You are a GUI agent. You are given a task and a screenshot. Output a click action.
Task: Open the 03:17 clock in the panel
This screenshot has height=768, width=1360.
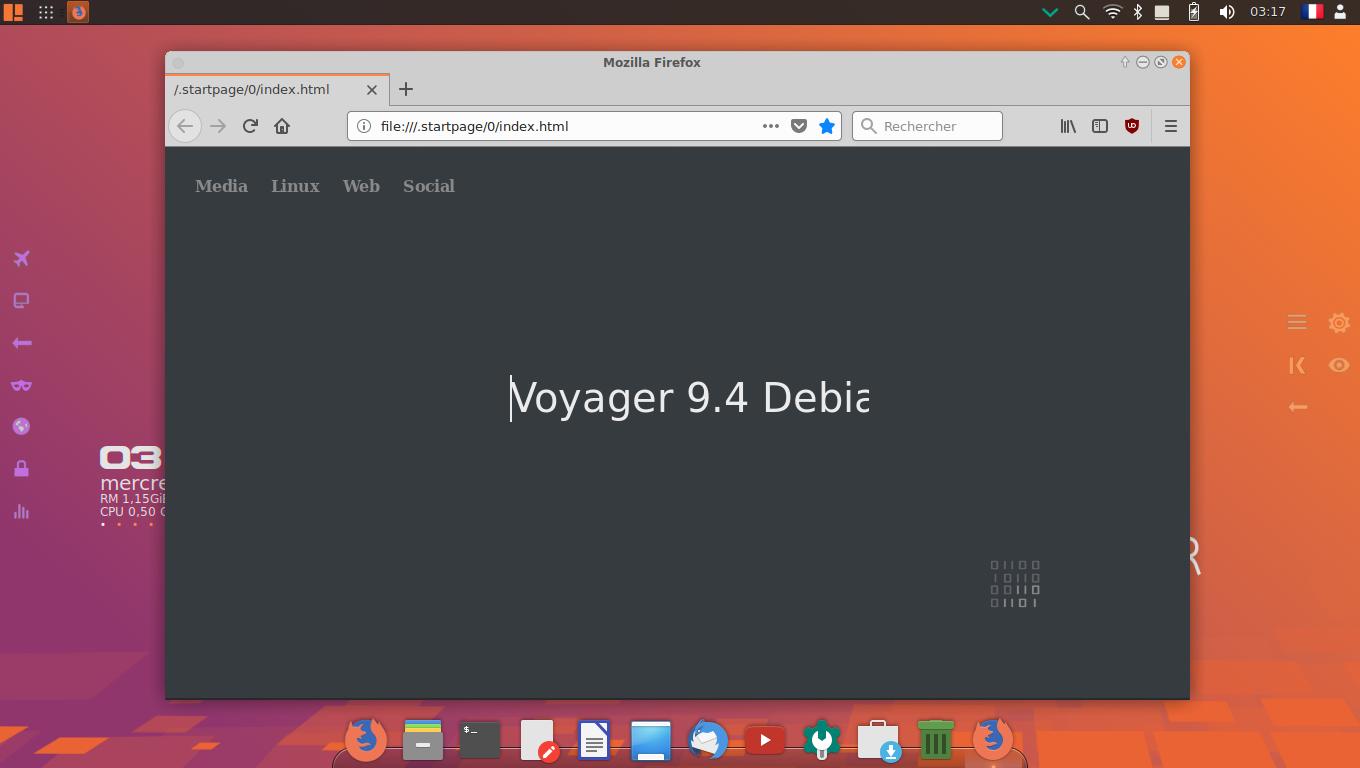point(1267,12)
